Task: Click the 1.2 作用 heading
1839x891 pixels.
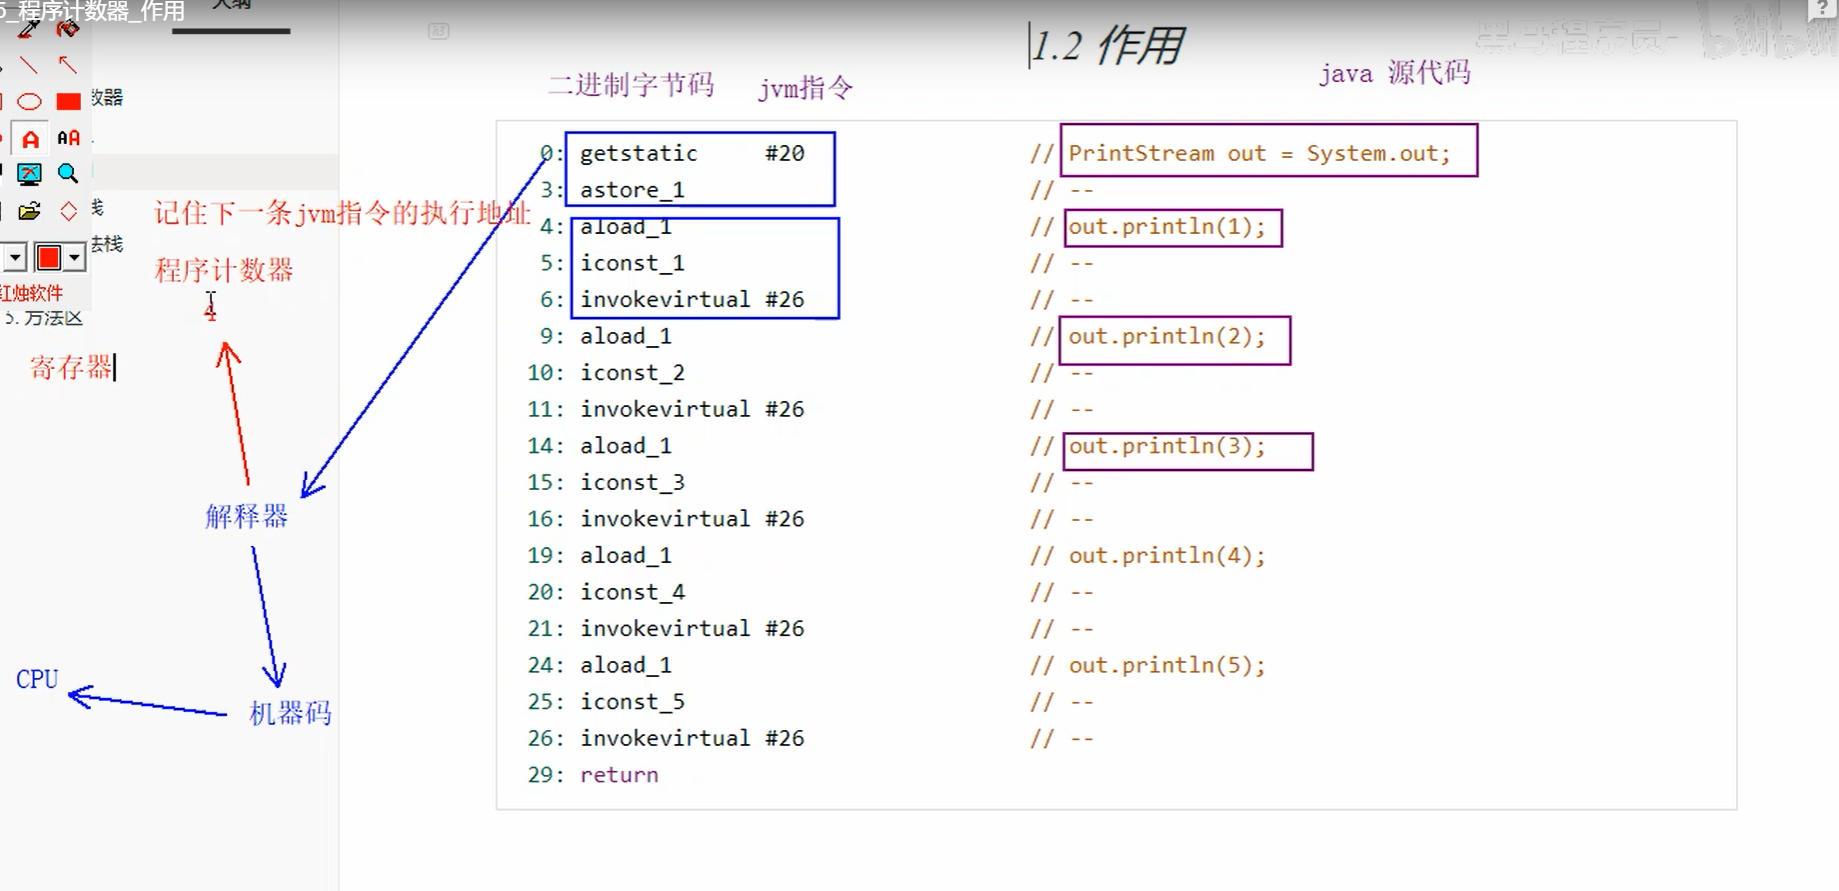Action: pos(1108,46)
